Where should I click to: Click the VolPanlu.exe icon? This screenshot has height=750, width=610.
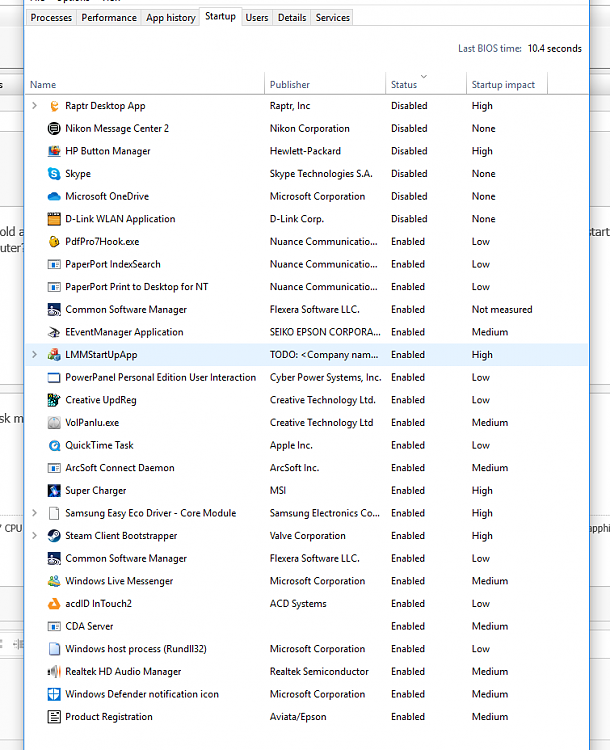(54, 423)
